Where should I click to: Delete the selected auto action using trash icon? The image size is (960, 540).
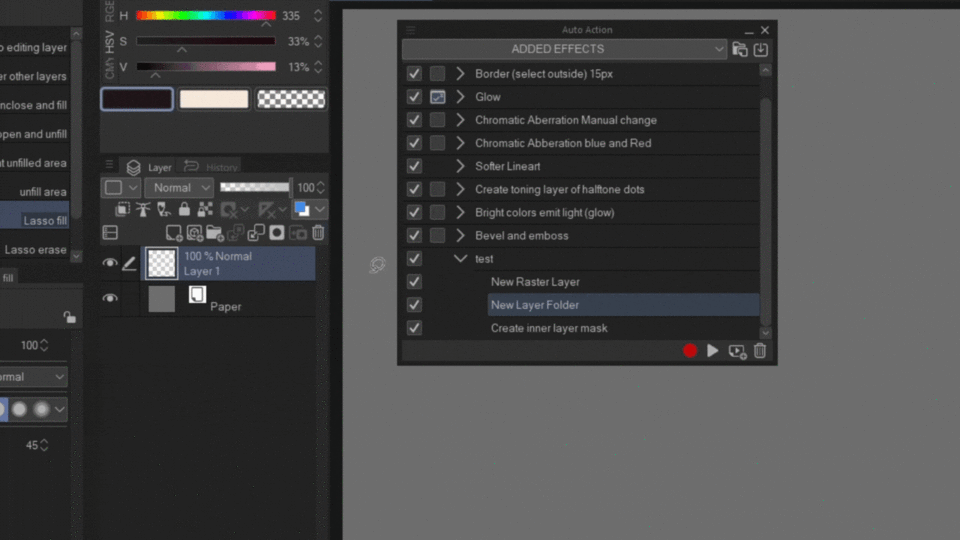pyautogui.click(x=760, y=351)
